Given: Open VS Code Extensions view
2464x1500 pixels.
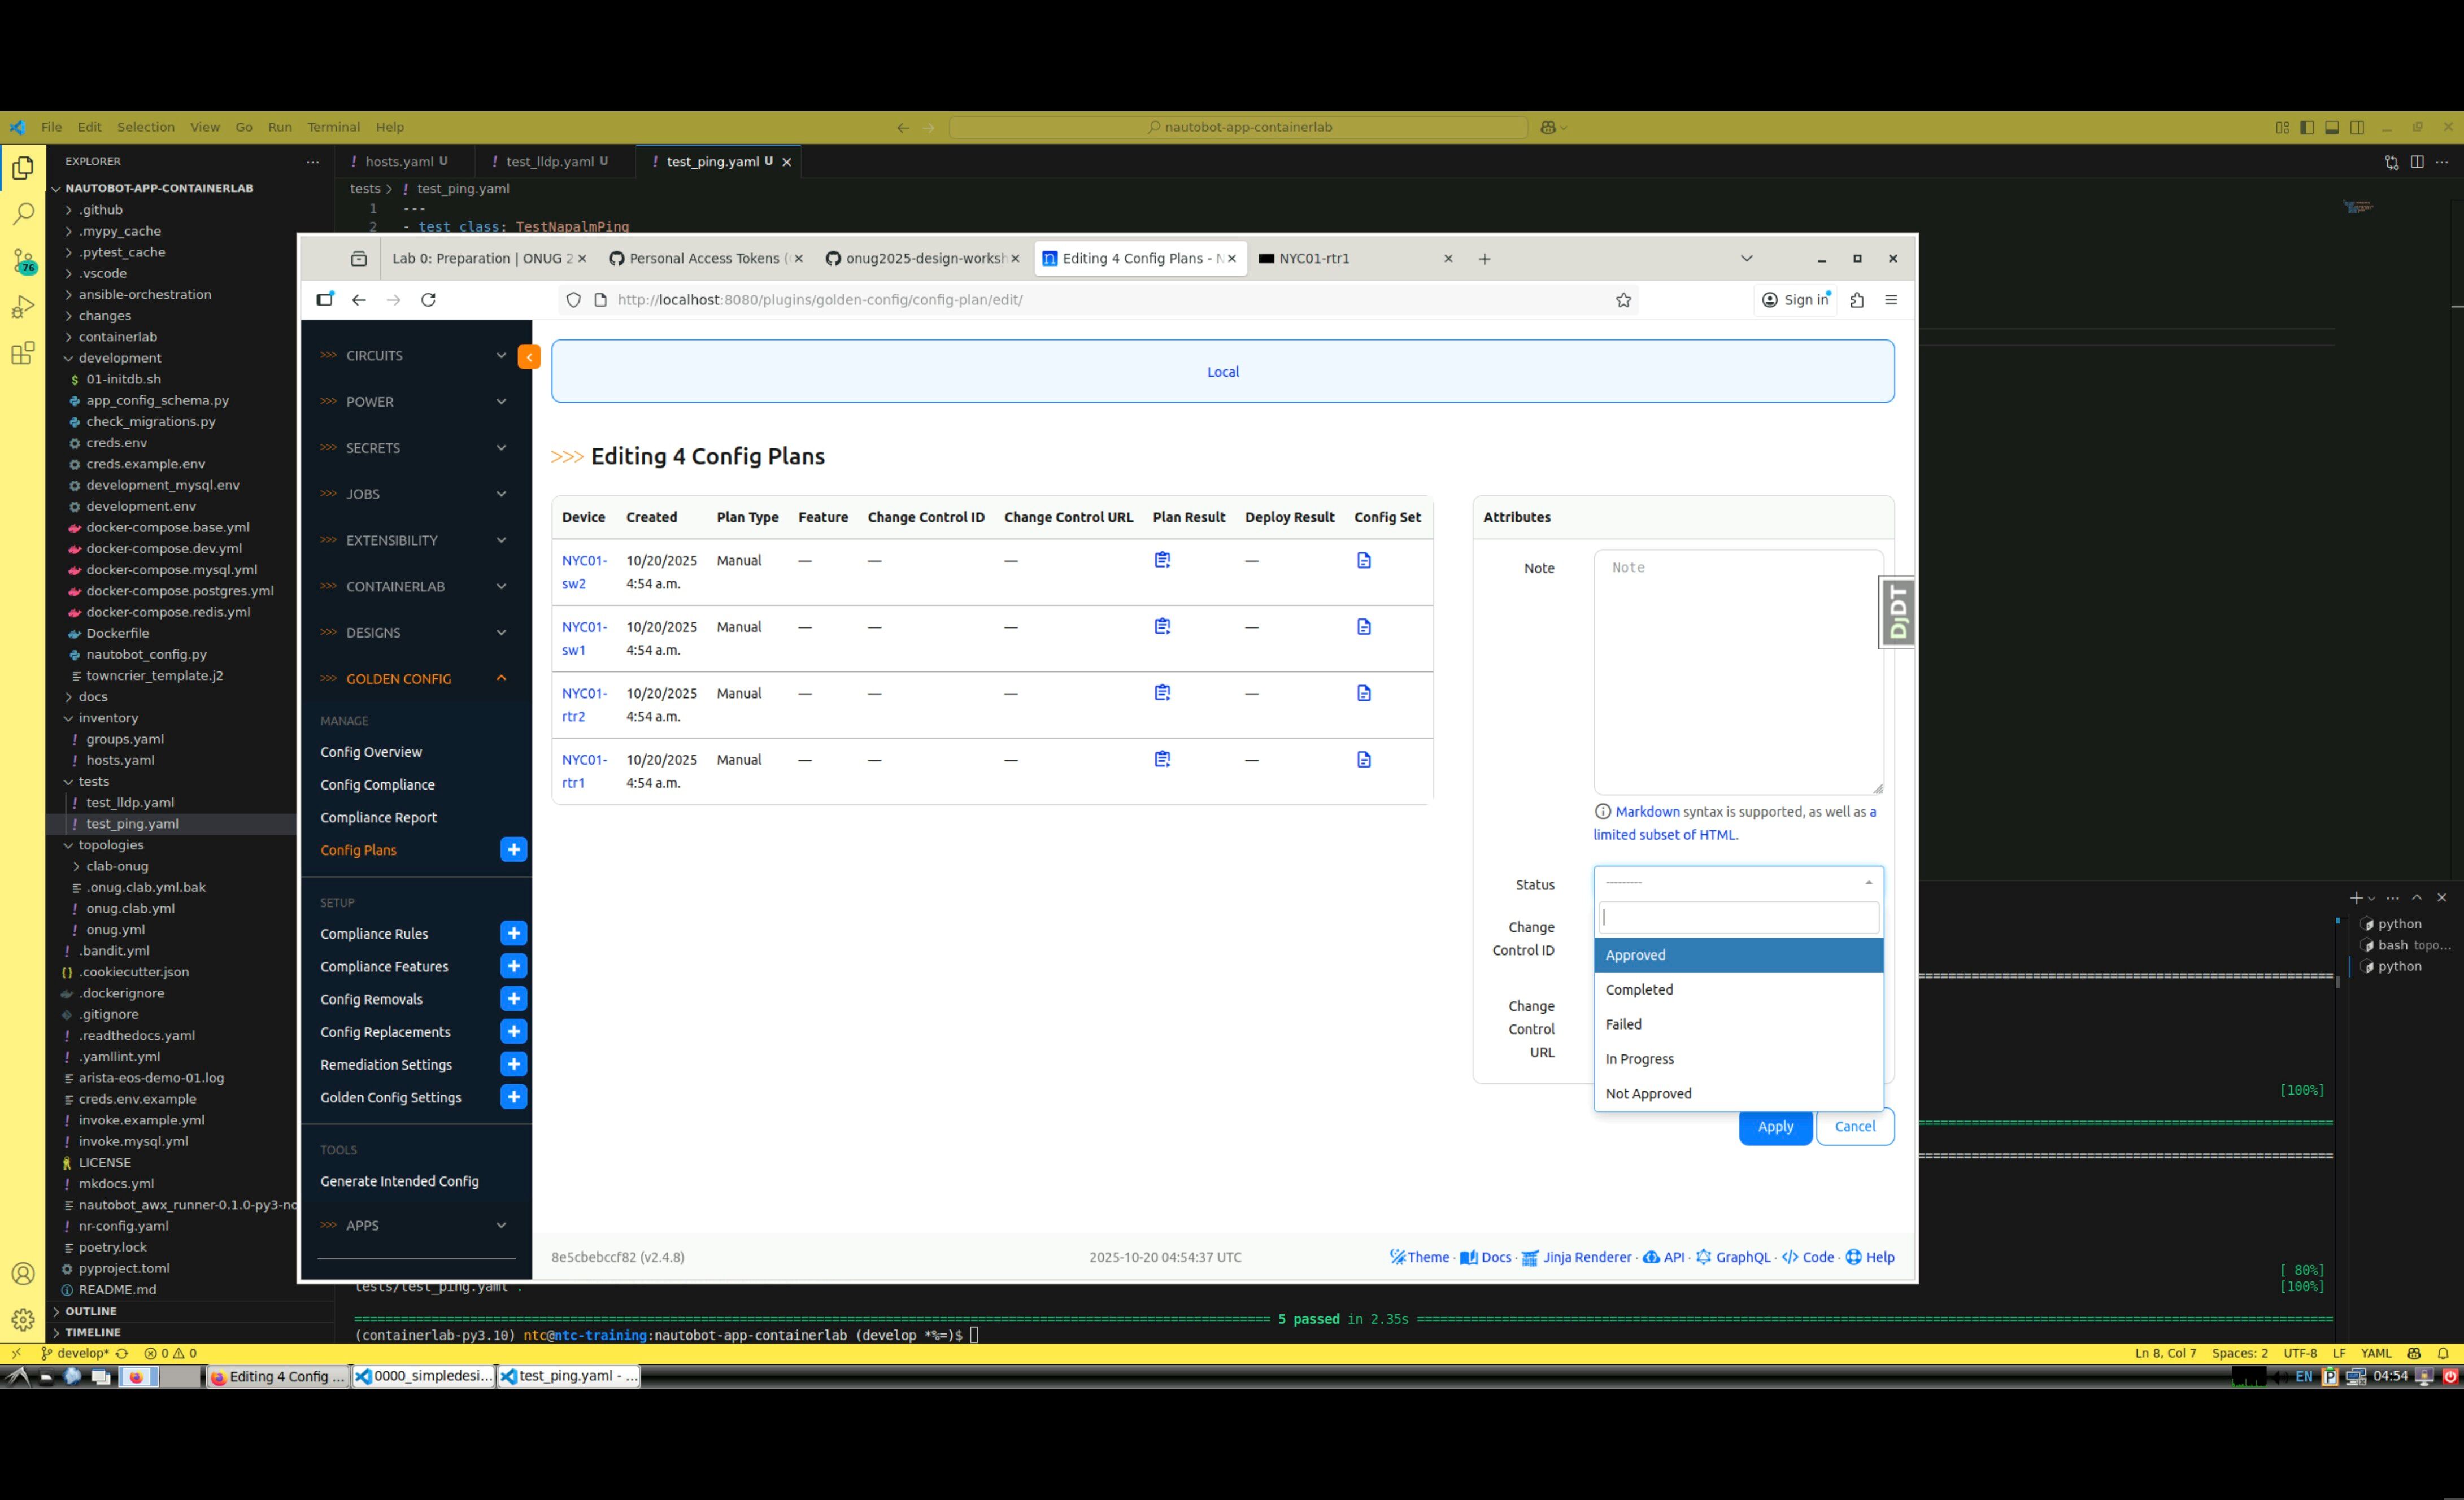Looking at the screenshot, I should [x=23, y=353].
